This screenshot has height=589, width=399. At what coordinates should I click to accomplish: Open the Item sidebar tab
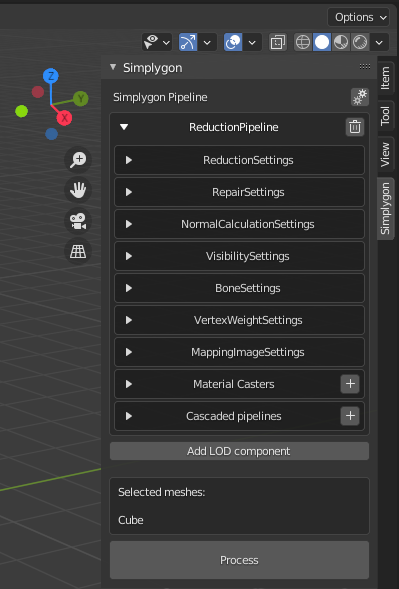385,78
